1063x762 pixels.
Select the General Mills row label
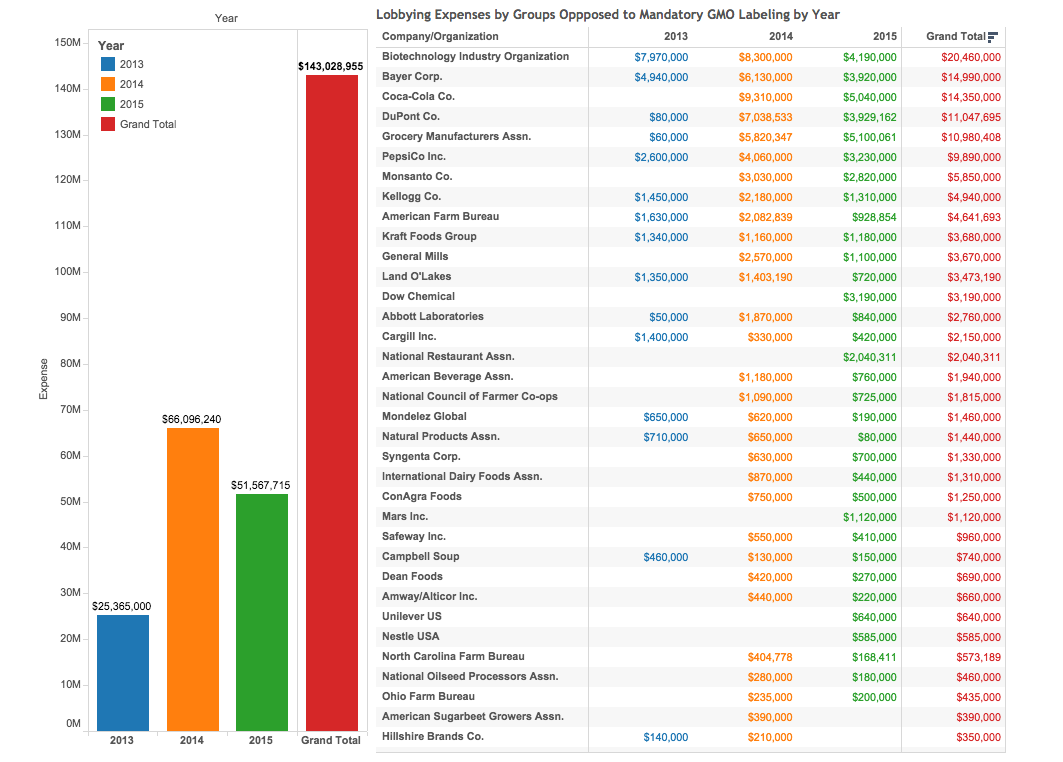coord(415,257)
